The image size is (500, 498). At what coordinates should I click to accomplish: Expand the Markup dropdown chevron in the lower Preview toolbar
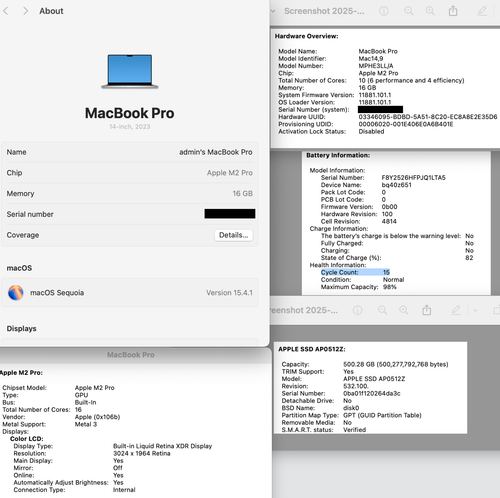475,310
